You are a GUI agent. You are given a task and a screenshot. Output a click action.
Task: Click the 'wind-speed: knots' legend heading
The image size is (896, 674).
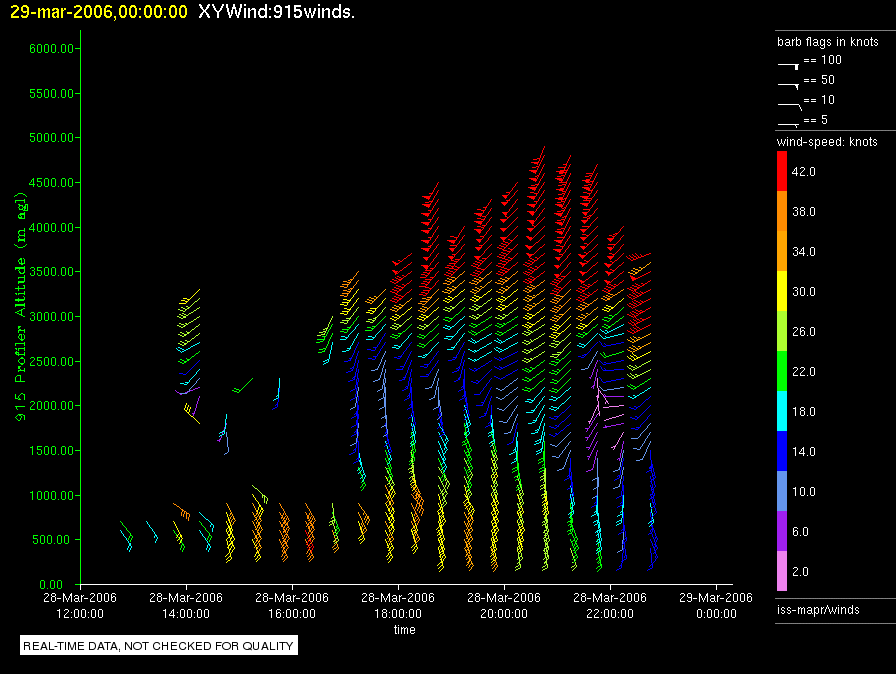coord(827,142)
